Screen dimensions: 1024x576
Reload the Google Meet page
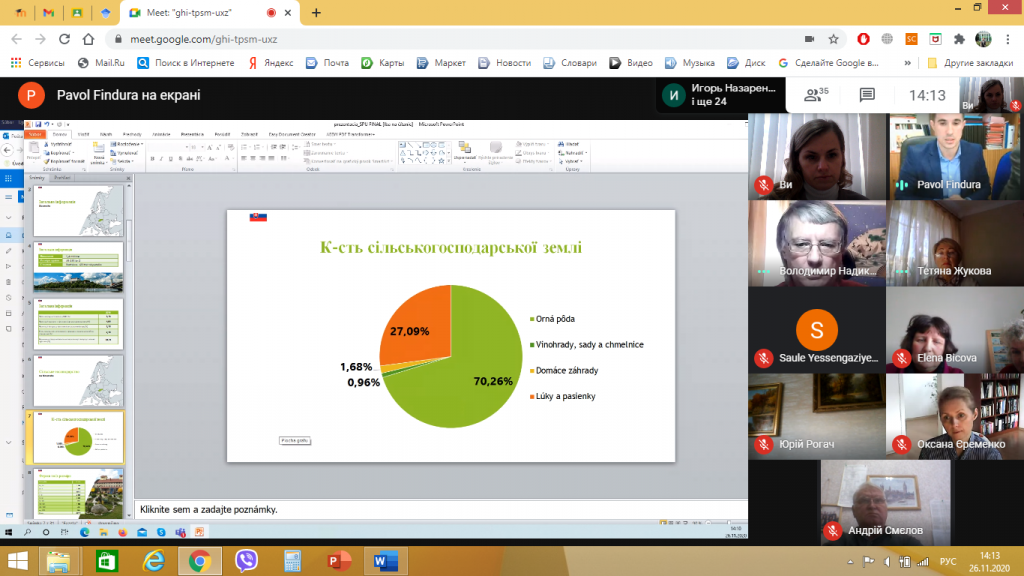tap(65, 39)
